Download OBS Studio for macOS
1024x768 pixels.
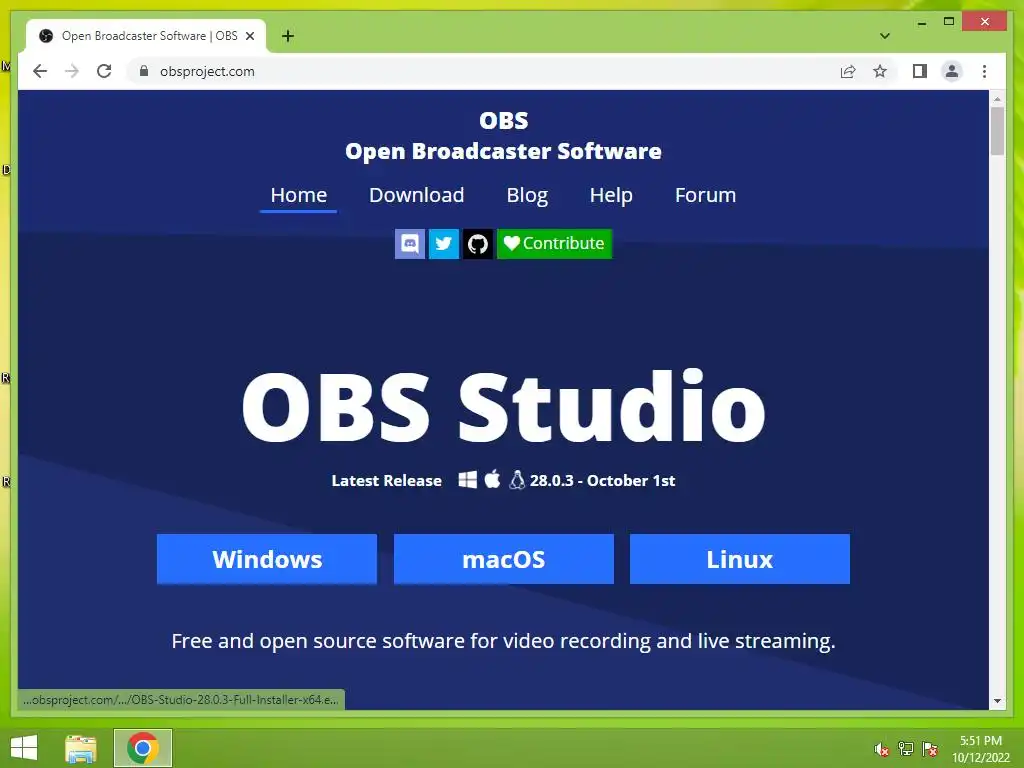[x=504, y=559]
